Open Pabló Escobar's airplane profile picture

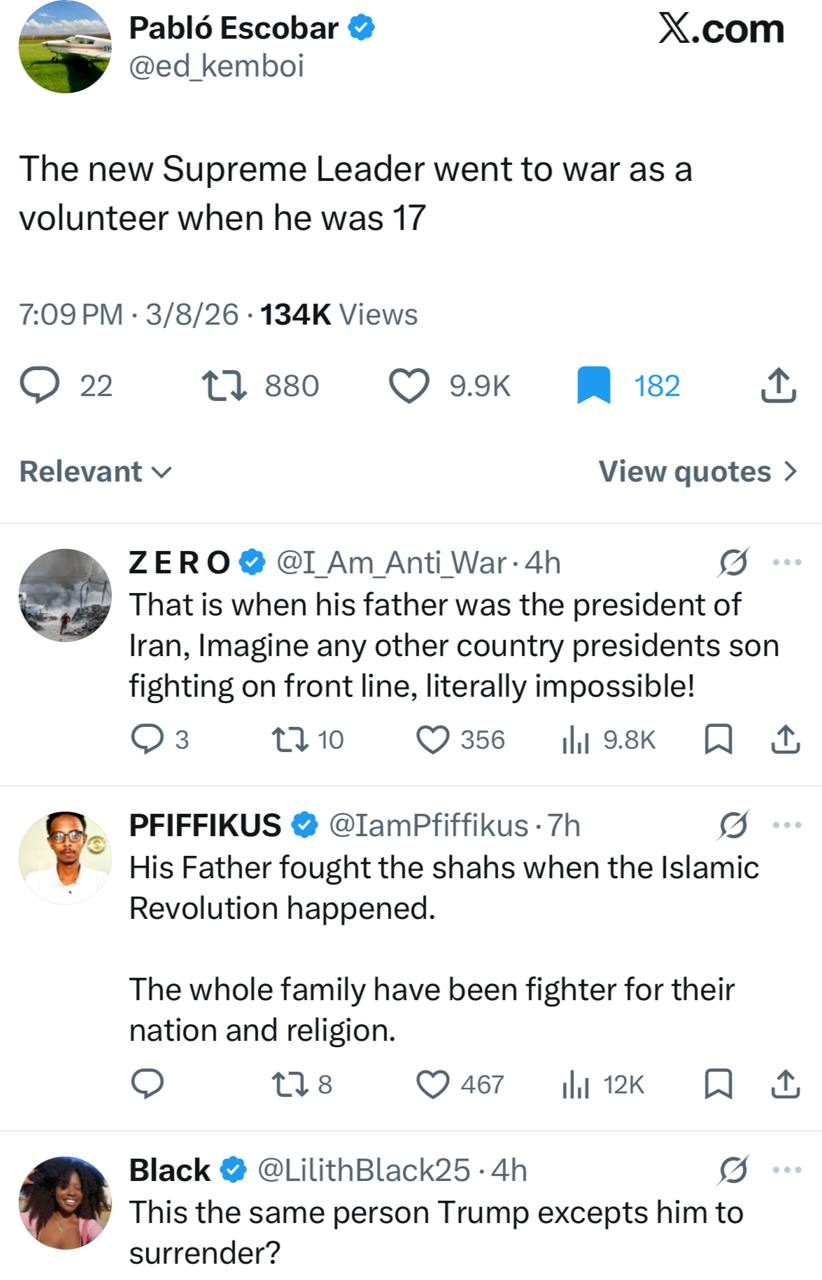tap(64, 47)
